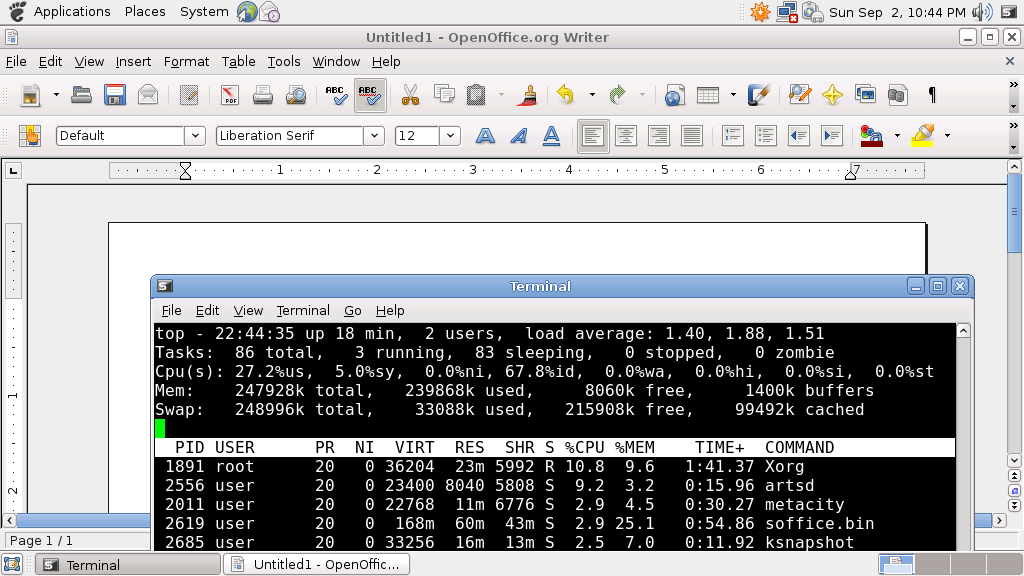1024x576 pixels.
Task: Open Writer's Table menu
Action: tap(238, 61)
